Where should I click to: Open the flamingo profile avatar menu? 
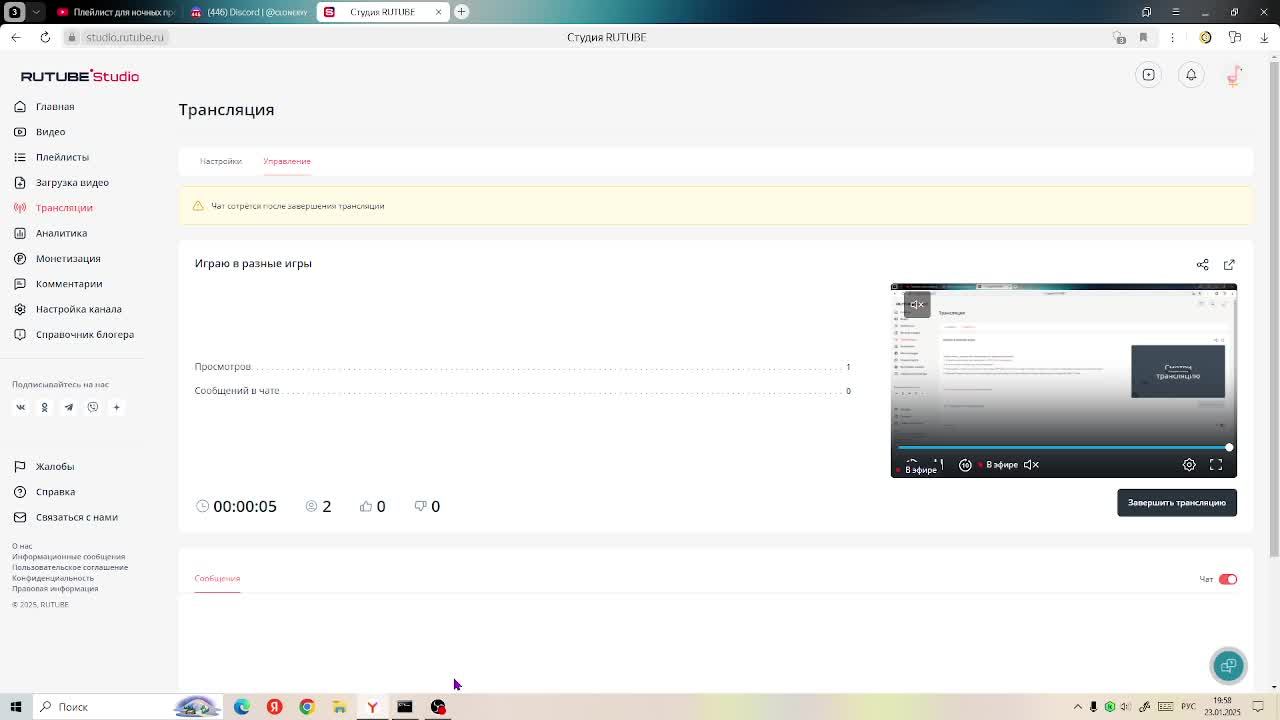coord(1234,75)
